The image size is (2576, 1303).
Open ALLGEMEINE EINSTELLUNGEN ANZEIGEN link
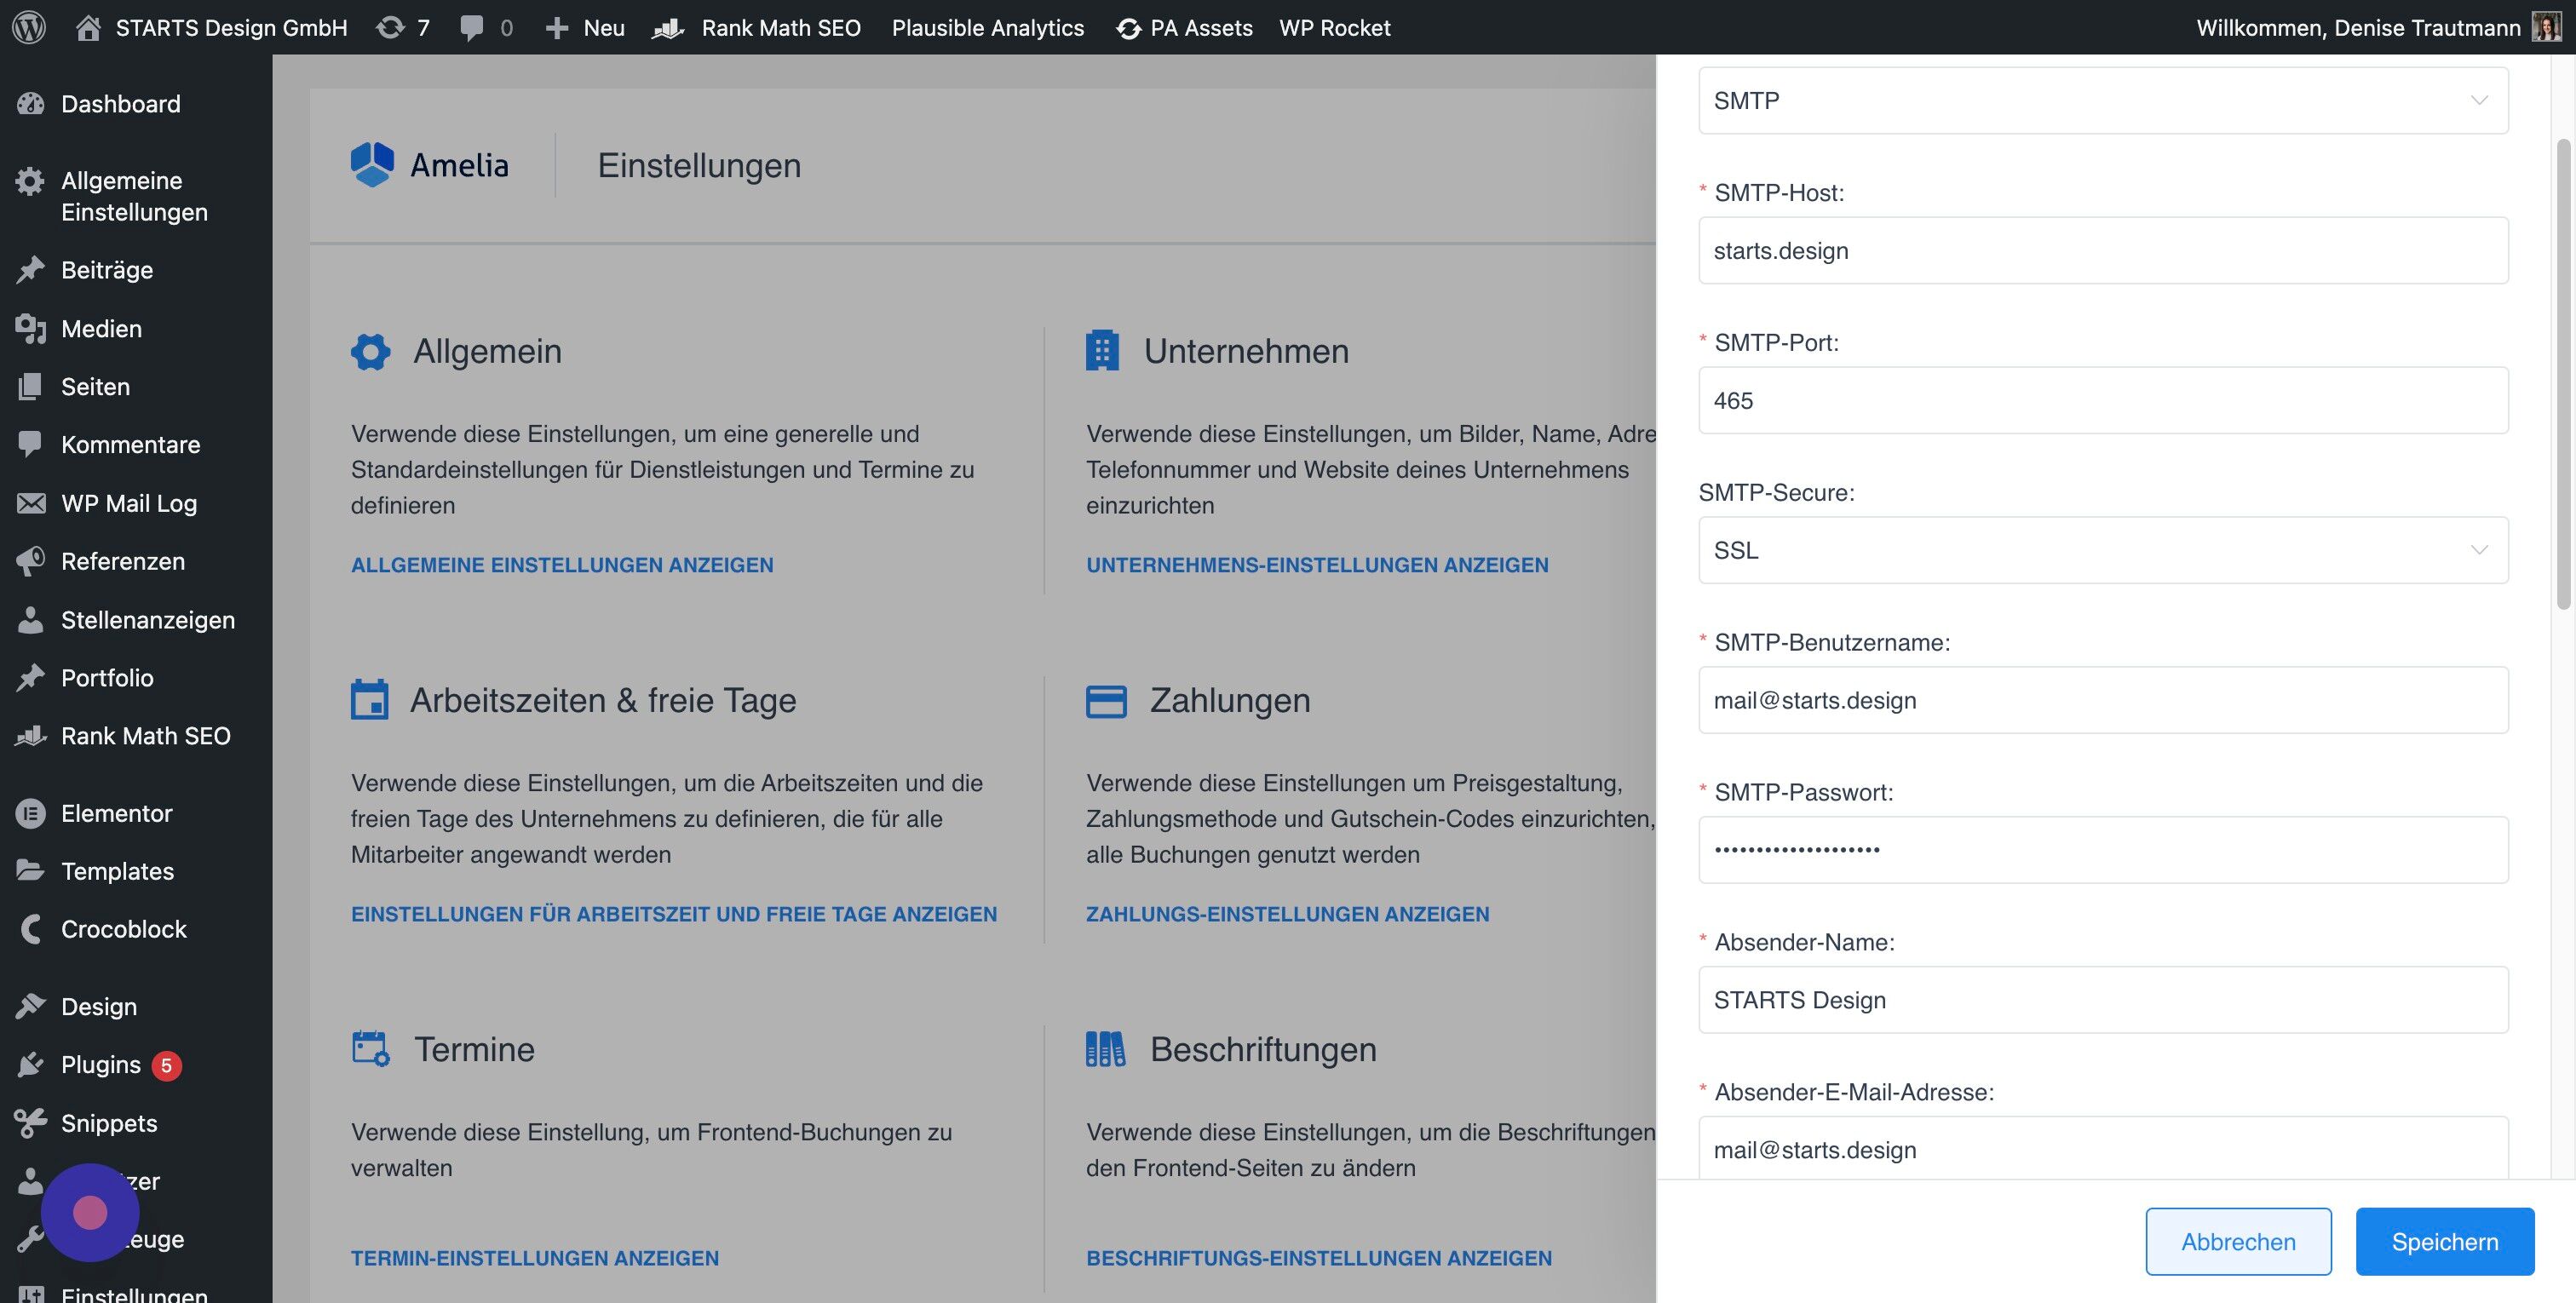[x=562, y=565]
